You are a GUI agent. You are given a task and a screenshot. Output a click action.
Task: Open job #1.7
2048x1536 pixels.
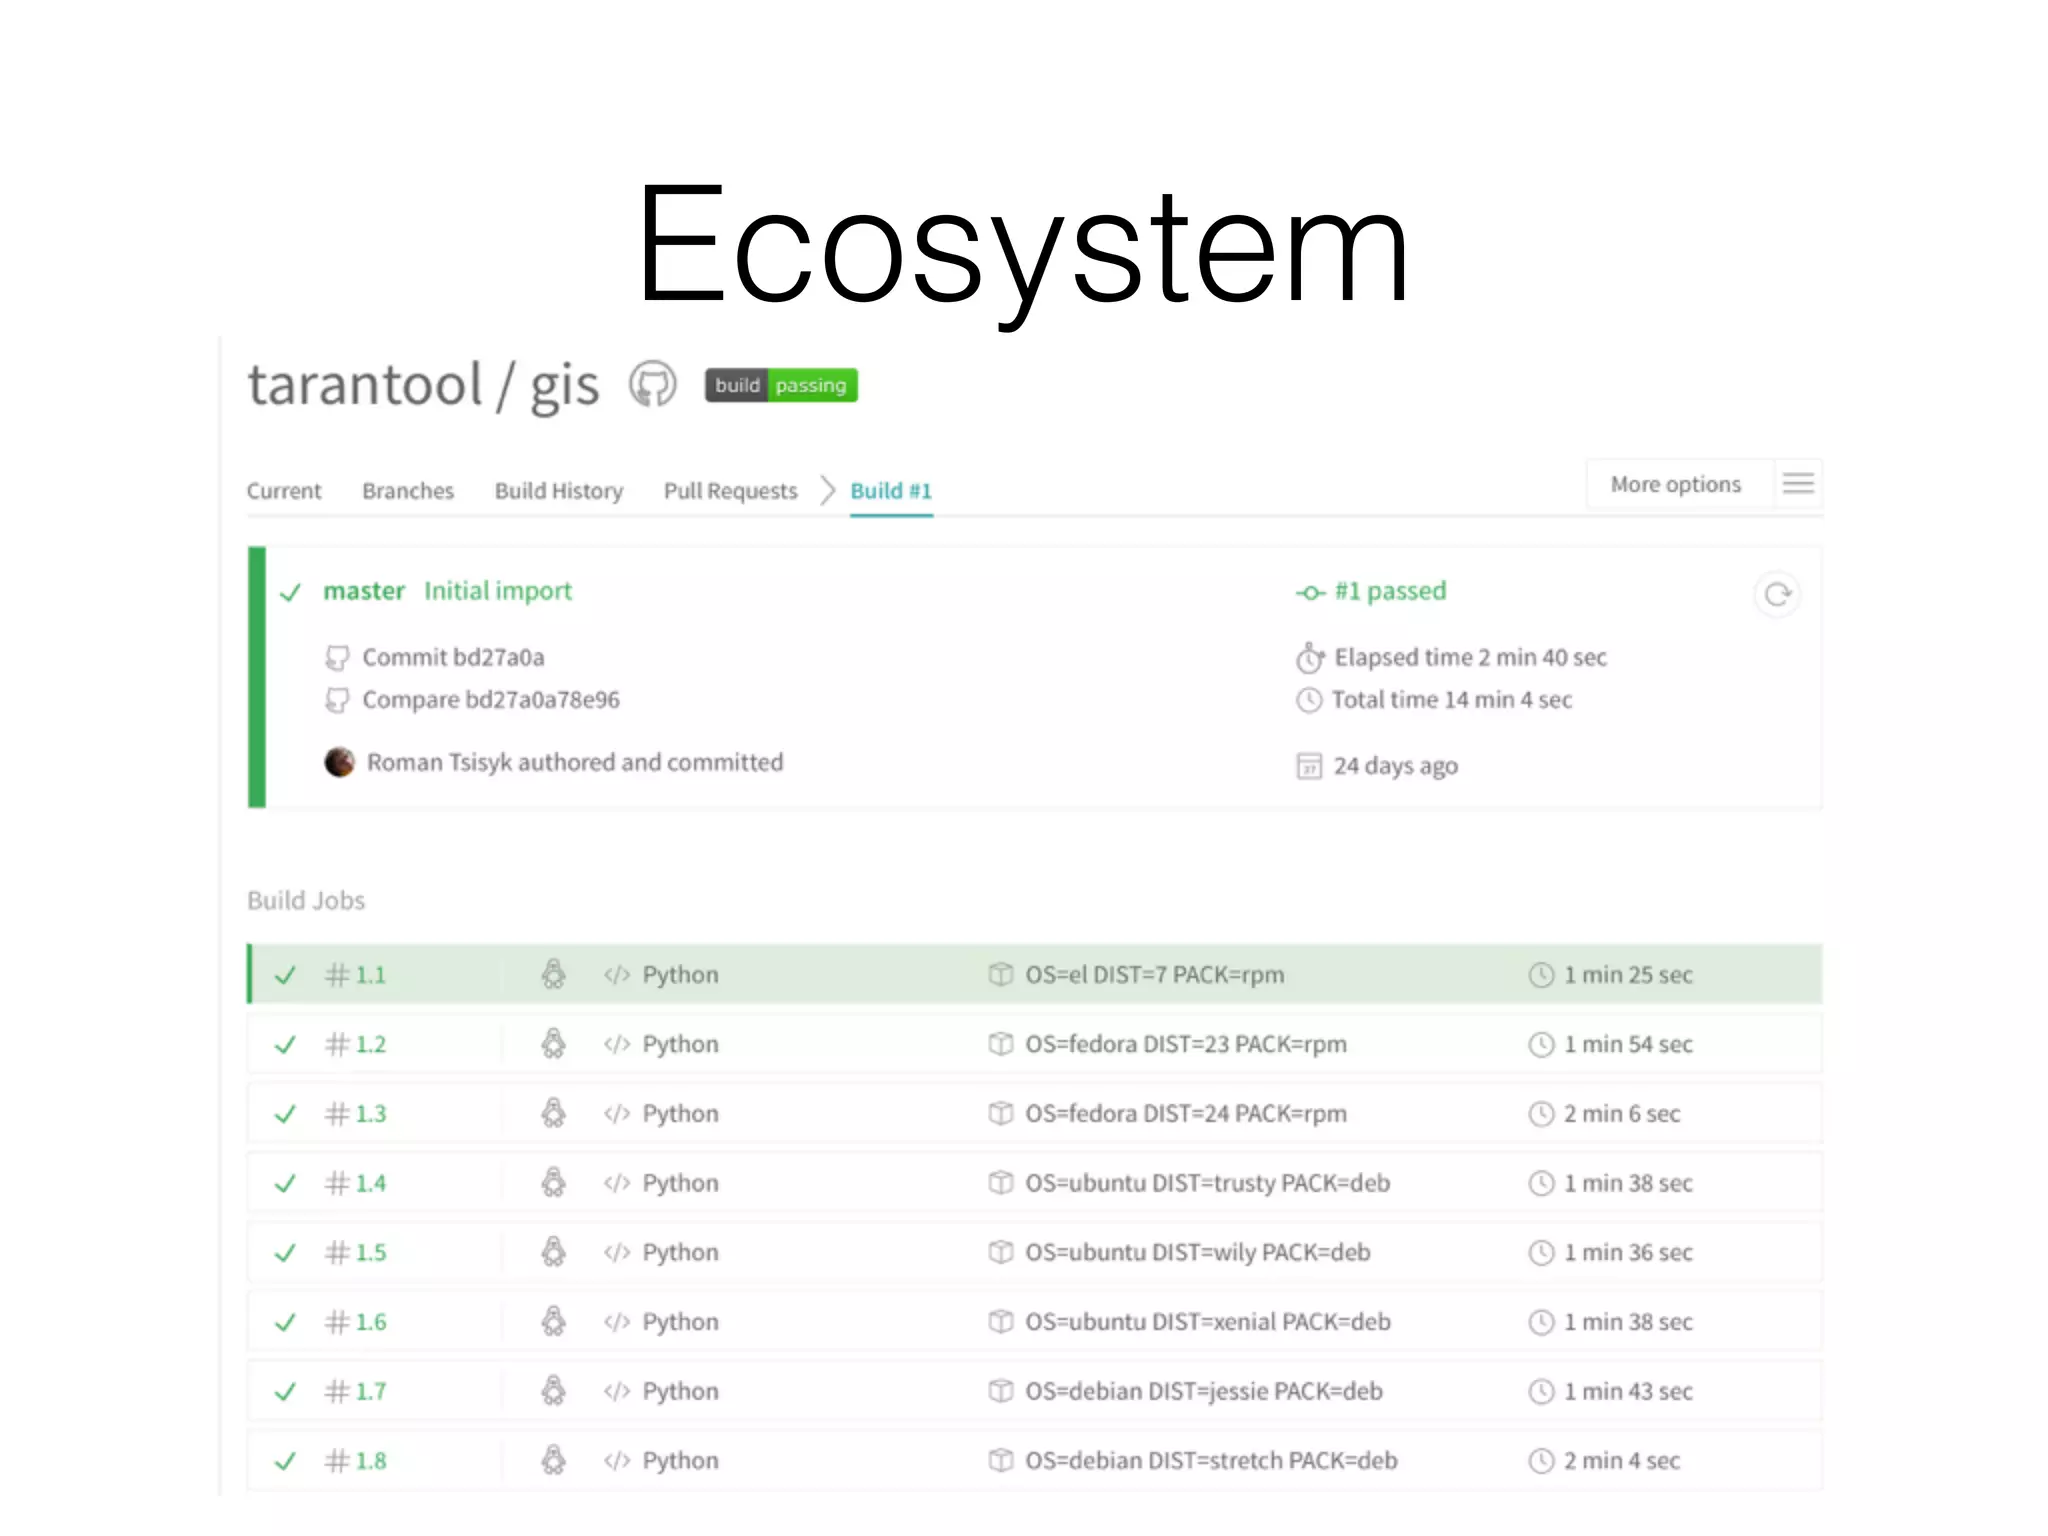[x=1035, y=1391]
